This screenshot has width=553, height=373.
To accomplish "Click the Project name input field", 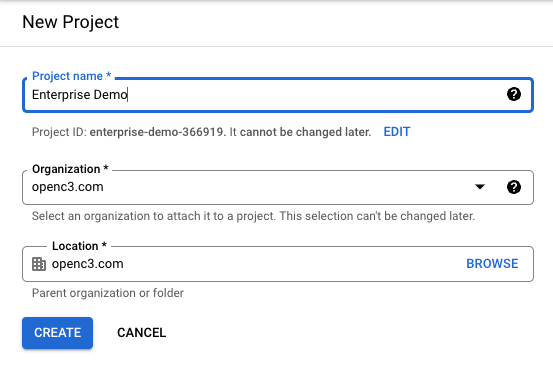I will click(x=278, y=95).
